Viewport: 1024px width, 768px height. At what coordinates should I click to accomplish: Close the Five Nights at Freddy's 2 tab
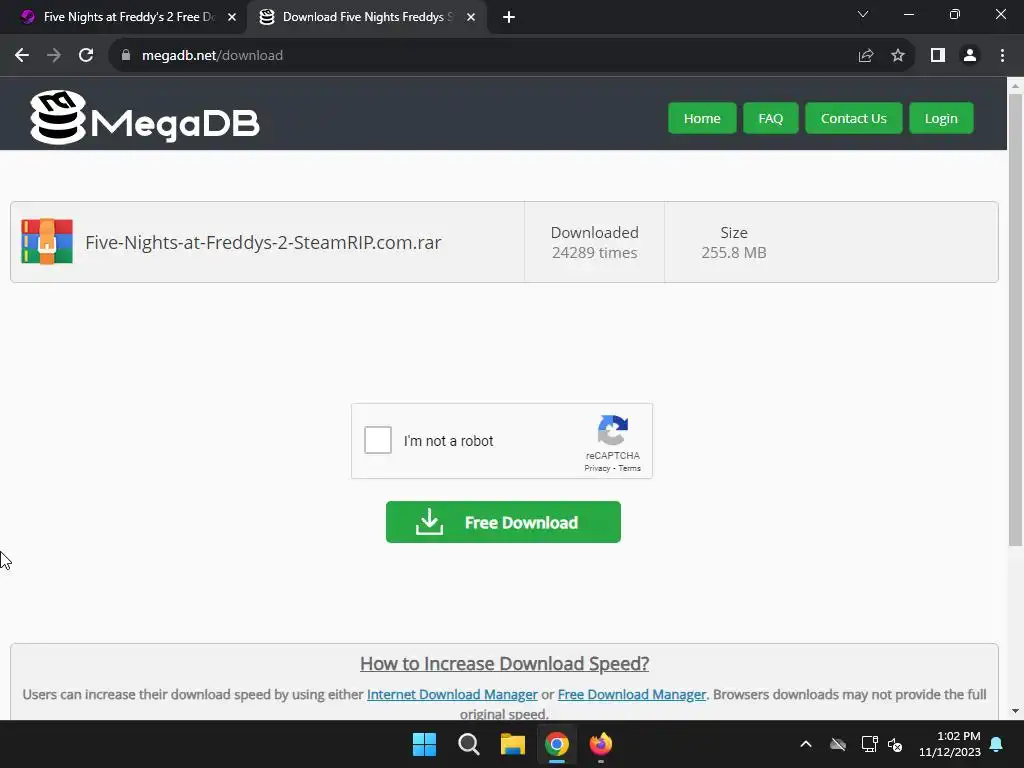[x=232, y=17]
